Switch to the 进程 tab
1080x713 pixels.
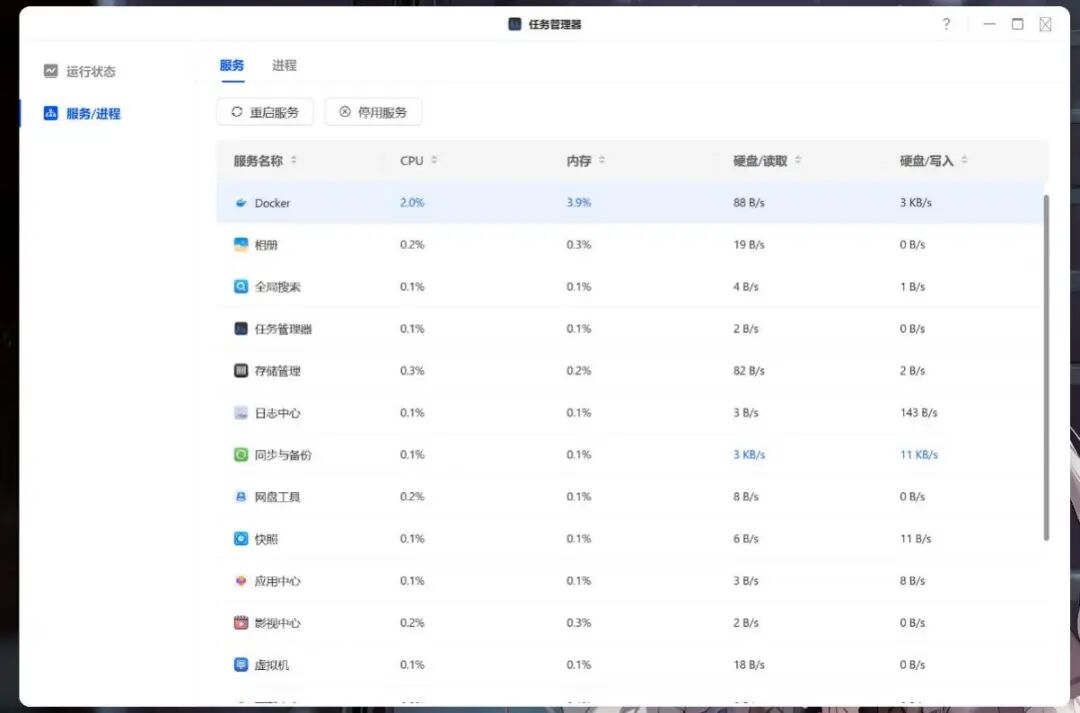point(284,64)
